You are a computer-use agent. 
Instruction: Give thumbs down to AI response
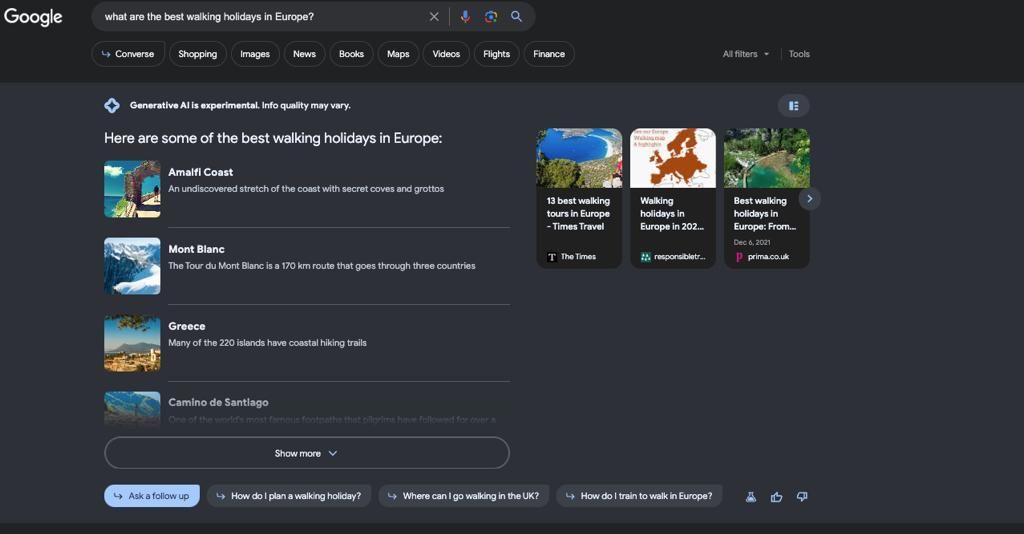point(802,496)
